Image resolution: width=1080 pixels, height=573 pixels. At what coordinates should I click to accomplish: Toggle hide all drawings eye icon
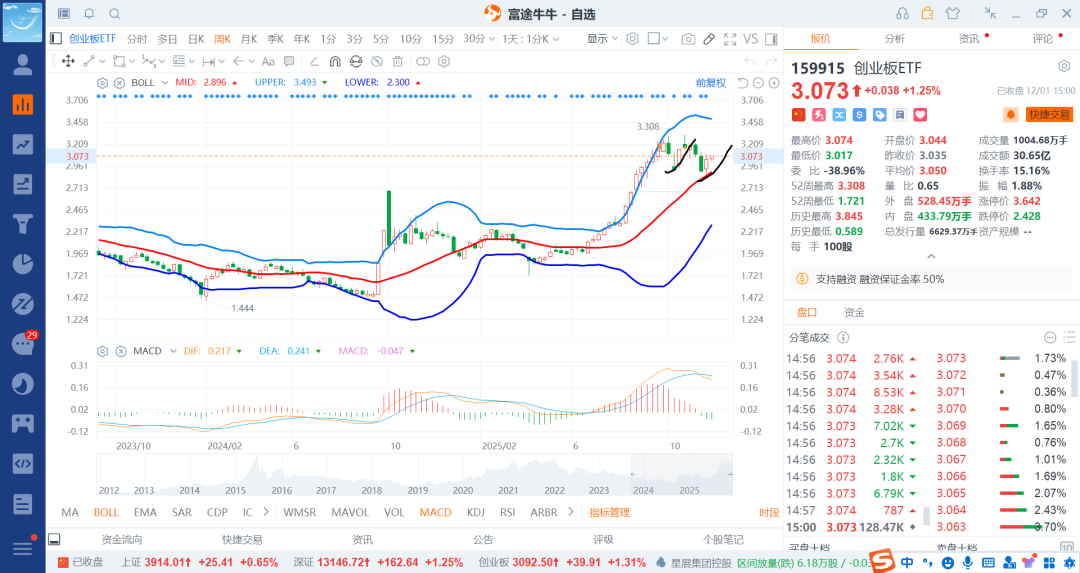tap(377, 61)
